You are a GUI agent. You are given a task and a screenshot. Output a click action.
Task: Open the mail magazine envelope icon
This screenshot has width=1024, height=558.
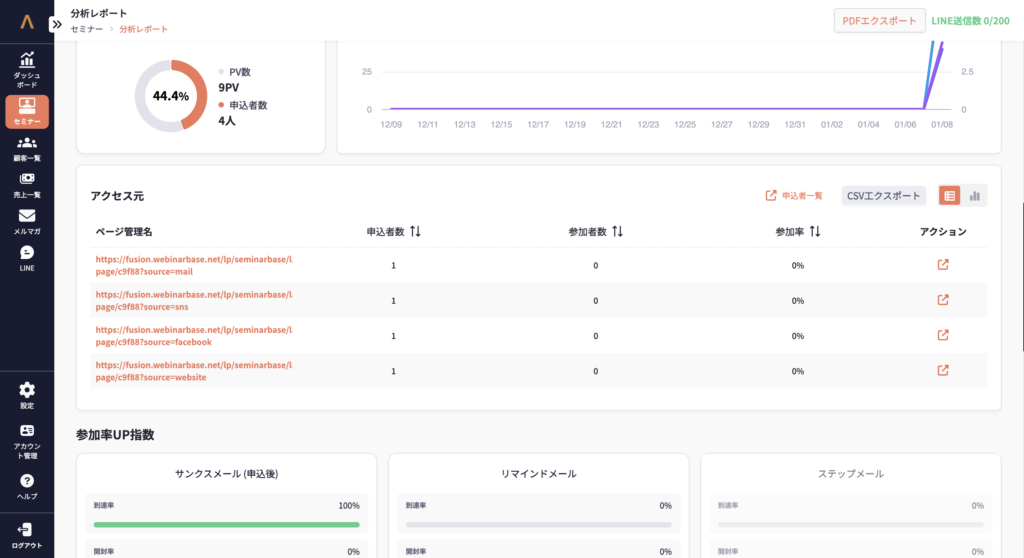click(x=27, y=216)
